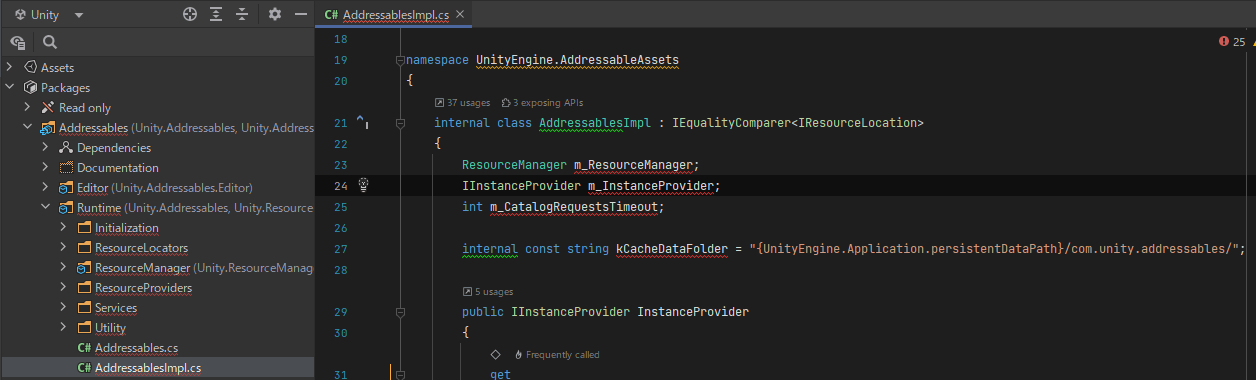Click the Frequently called hint
1256x380 pixels.
coord(556,354)
